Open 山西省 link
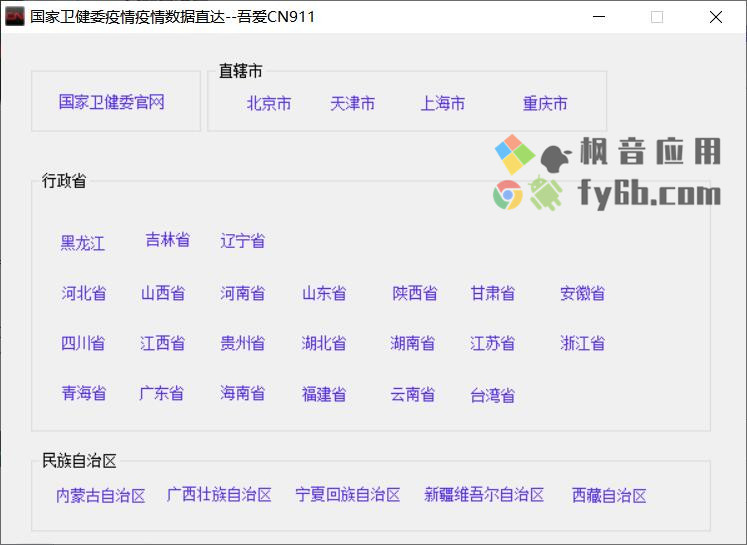The image size is (747, 545). coord(163,293)
